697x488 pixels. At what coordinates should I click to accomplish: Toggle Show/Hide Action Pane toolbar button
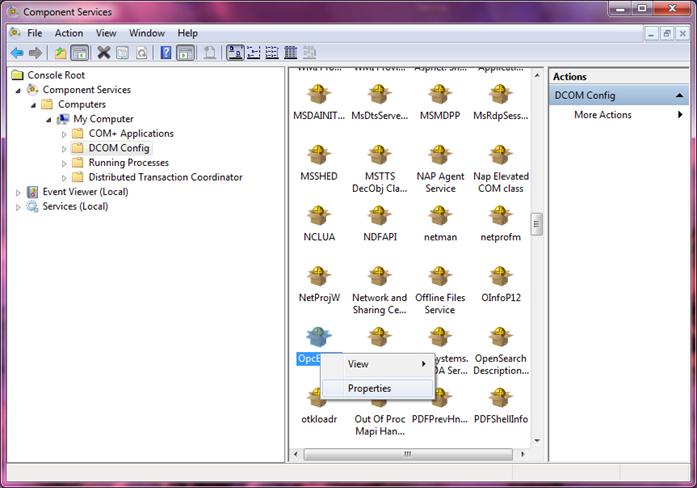tap(185, 53)
